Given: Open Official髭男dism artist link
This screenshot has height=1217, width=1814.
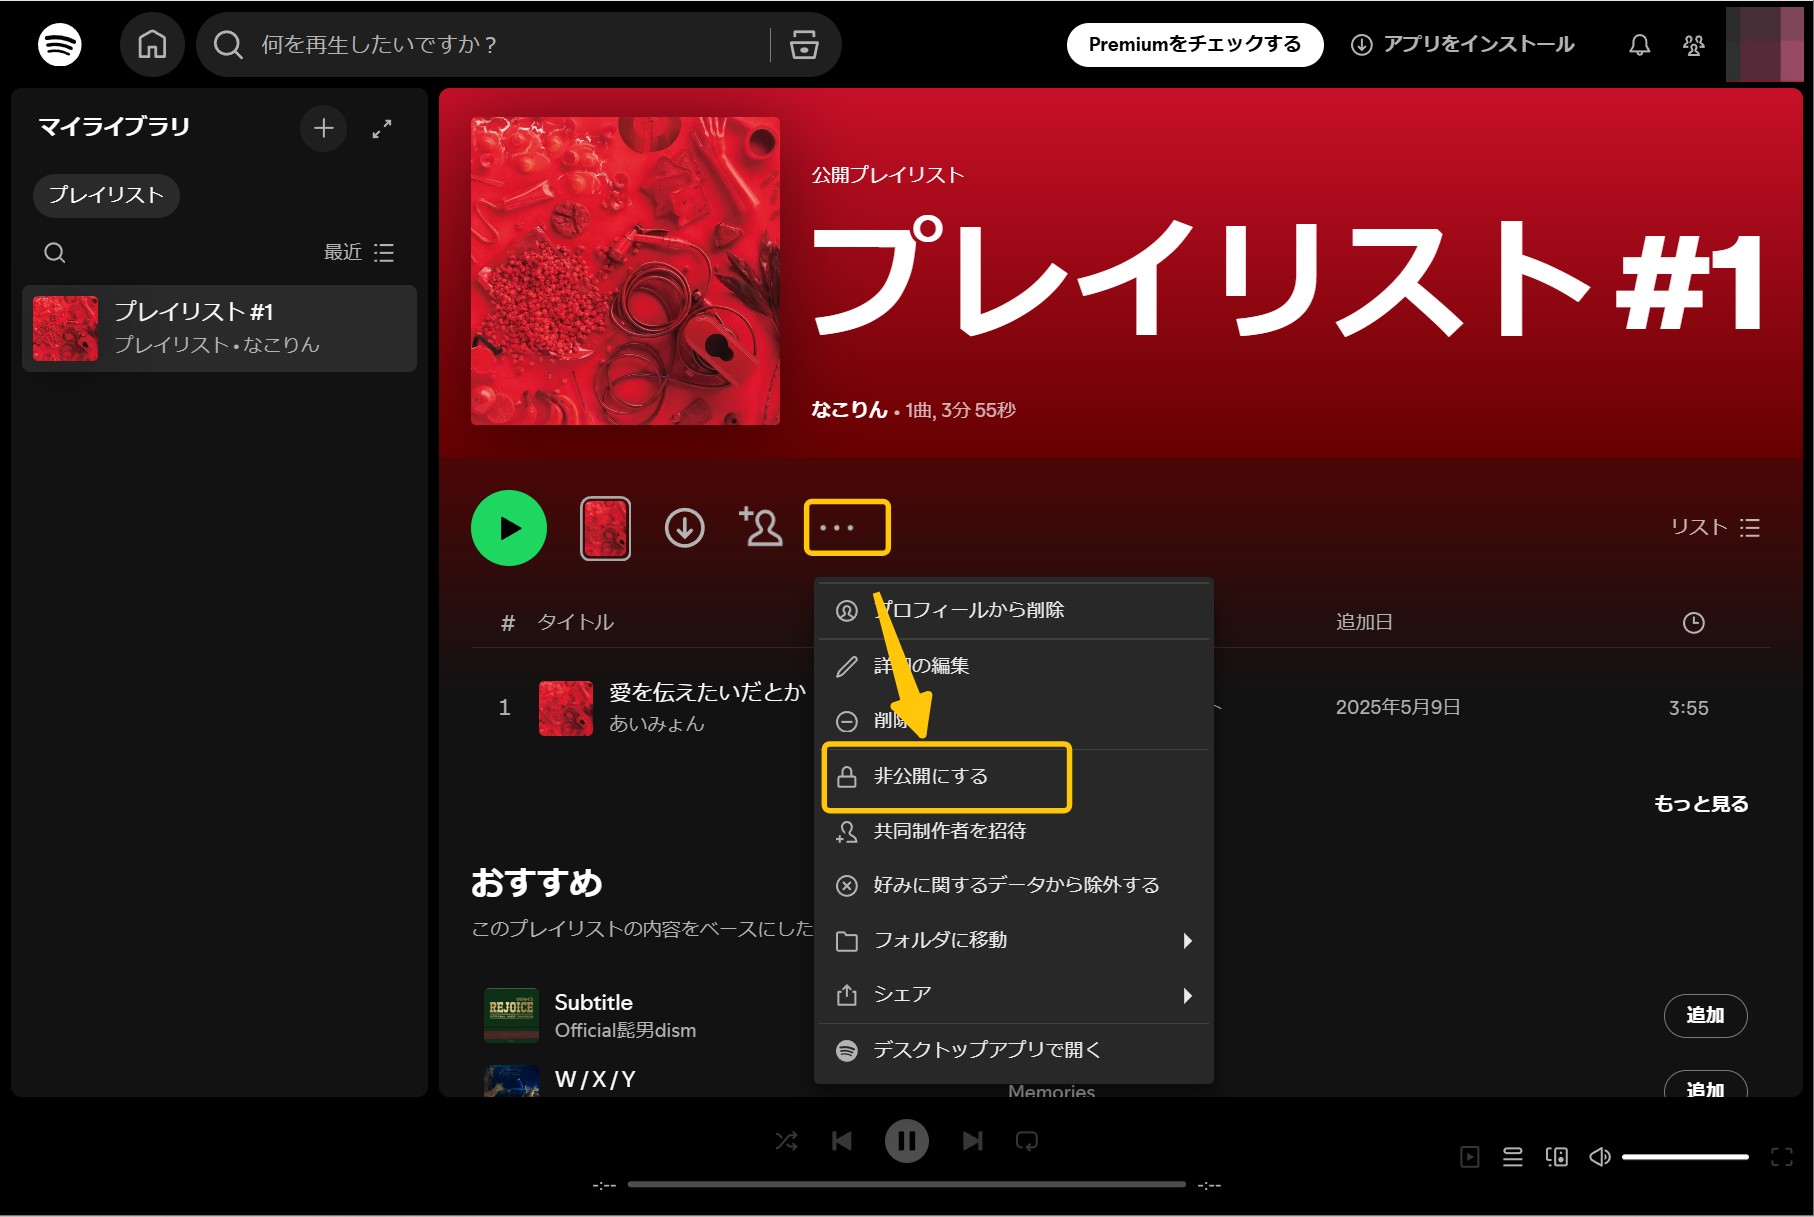Looking at the screenshot, I should pyautogui.click(x=626, y=1031).
